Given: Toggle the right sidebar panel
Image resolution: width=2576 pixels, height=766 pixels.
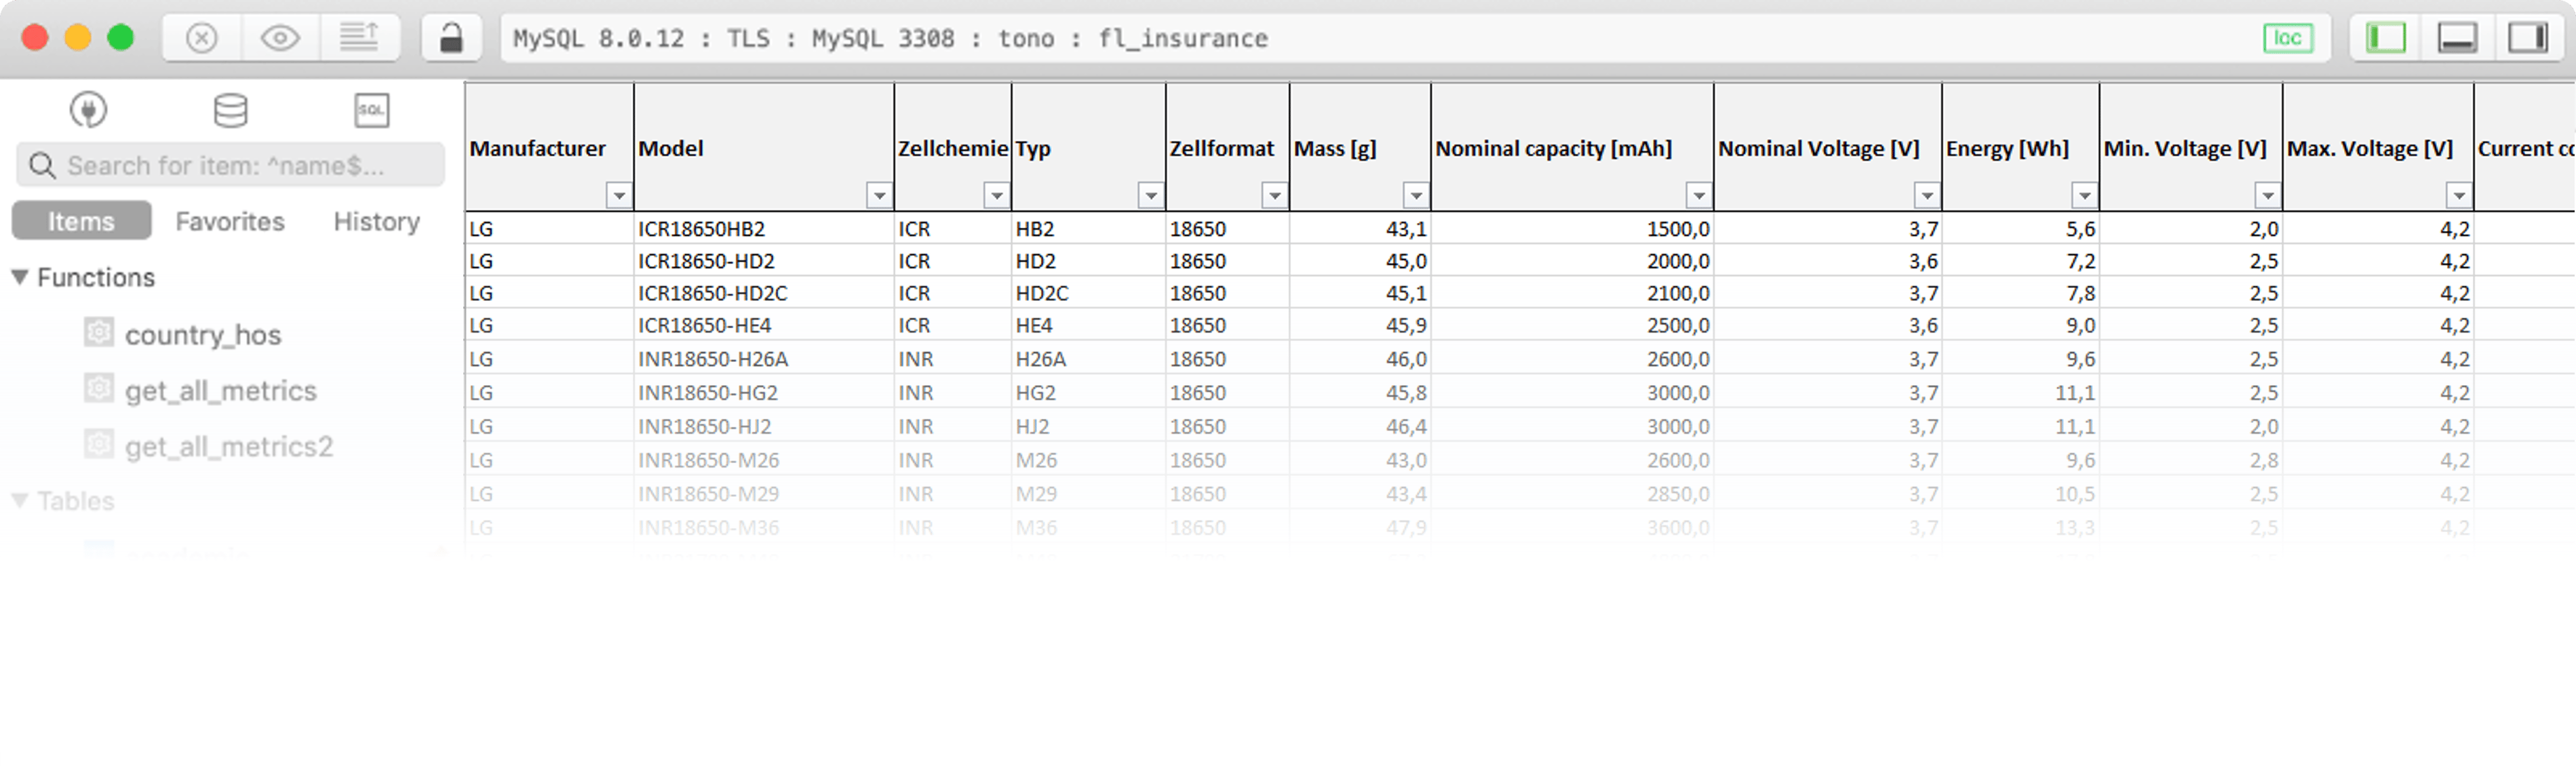Looking at the screenshot, I should click(2527, 38).
